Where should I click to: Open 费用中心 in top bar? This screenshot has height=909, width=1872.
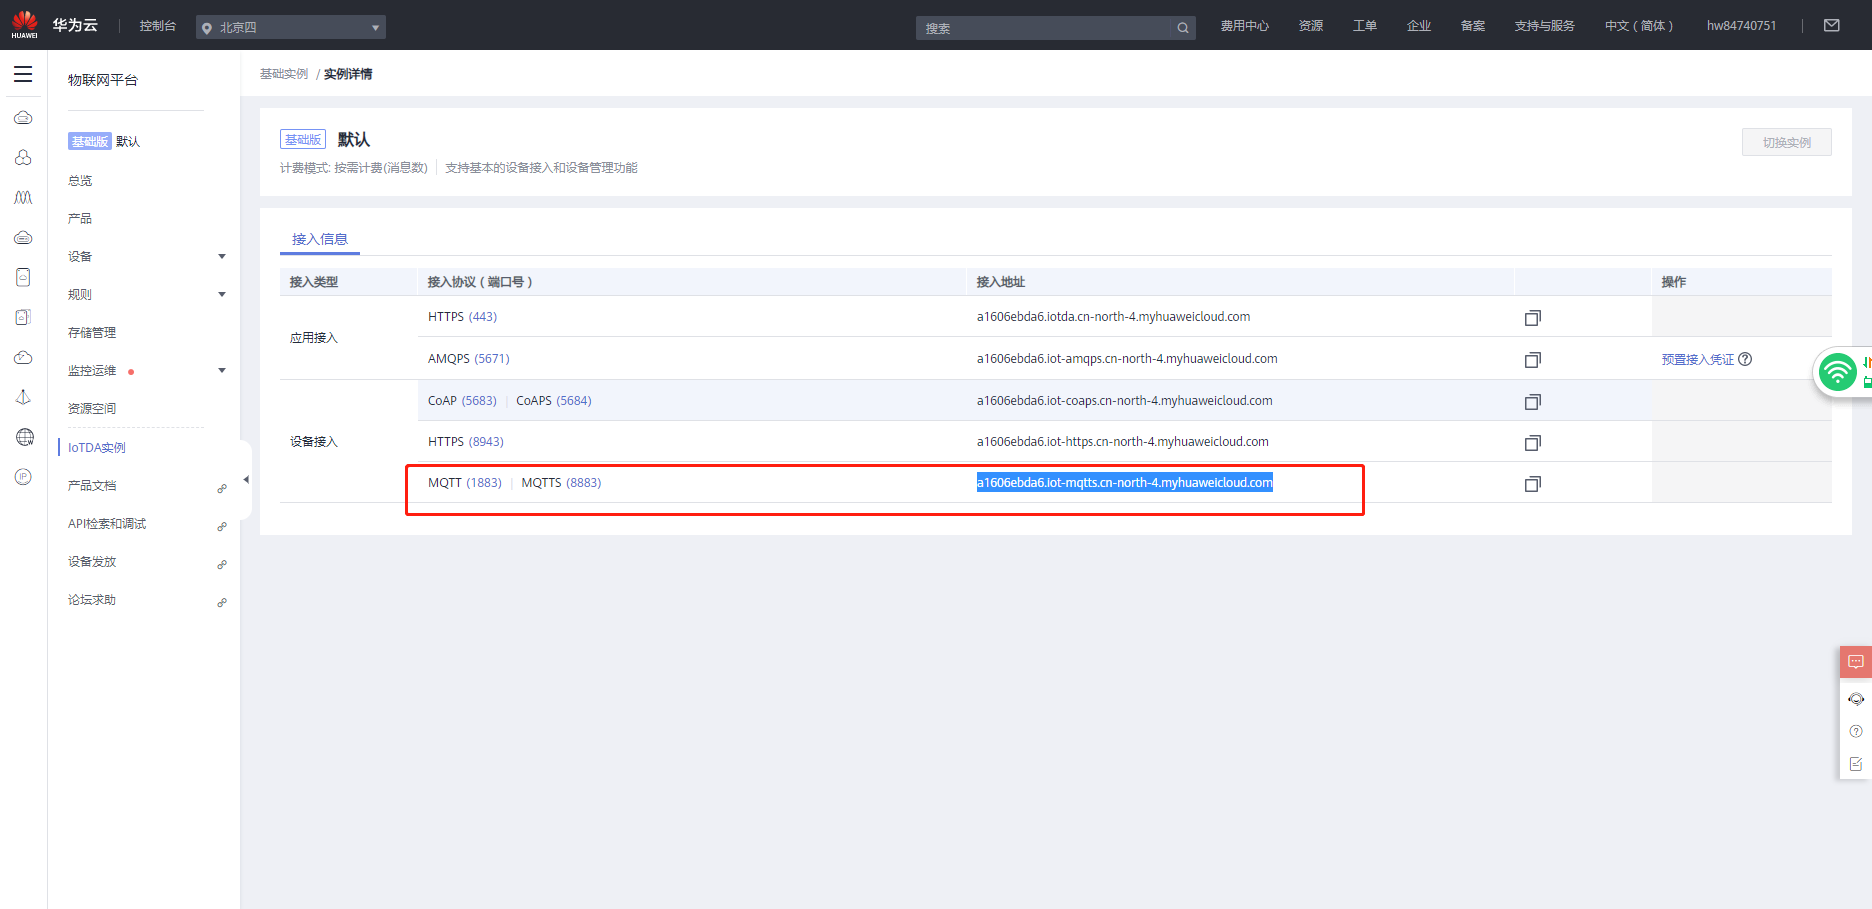pyautogui.click(x=1245, y=26)
